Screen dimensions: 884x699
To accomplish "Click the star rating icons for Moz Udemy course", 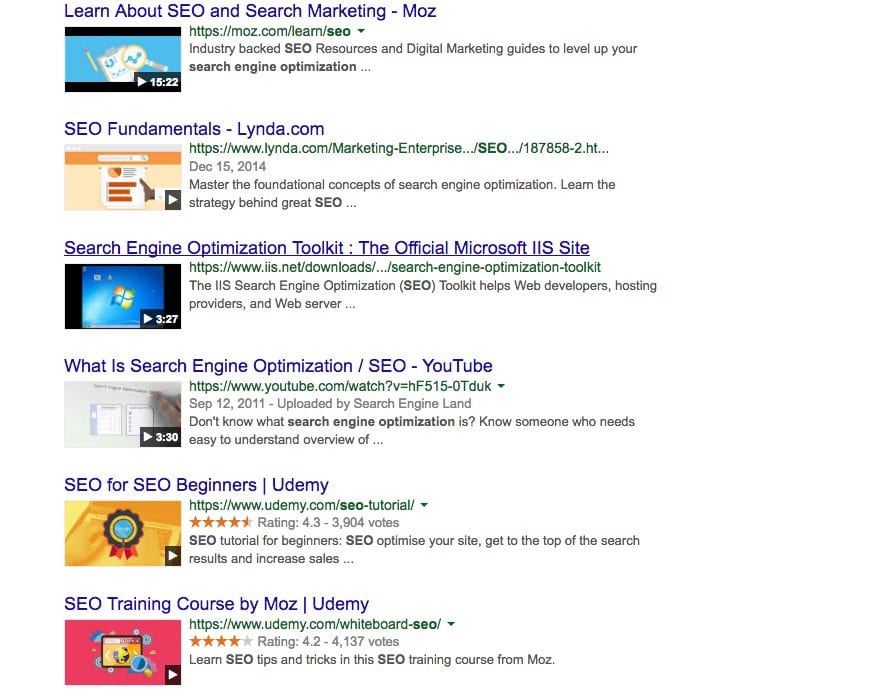I will [221, 641].
